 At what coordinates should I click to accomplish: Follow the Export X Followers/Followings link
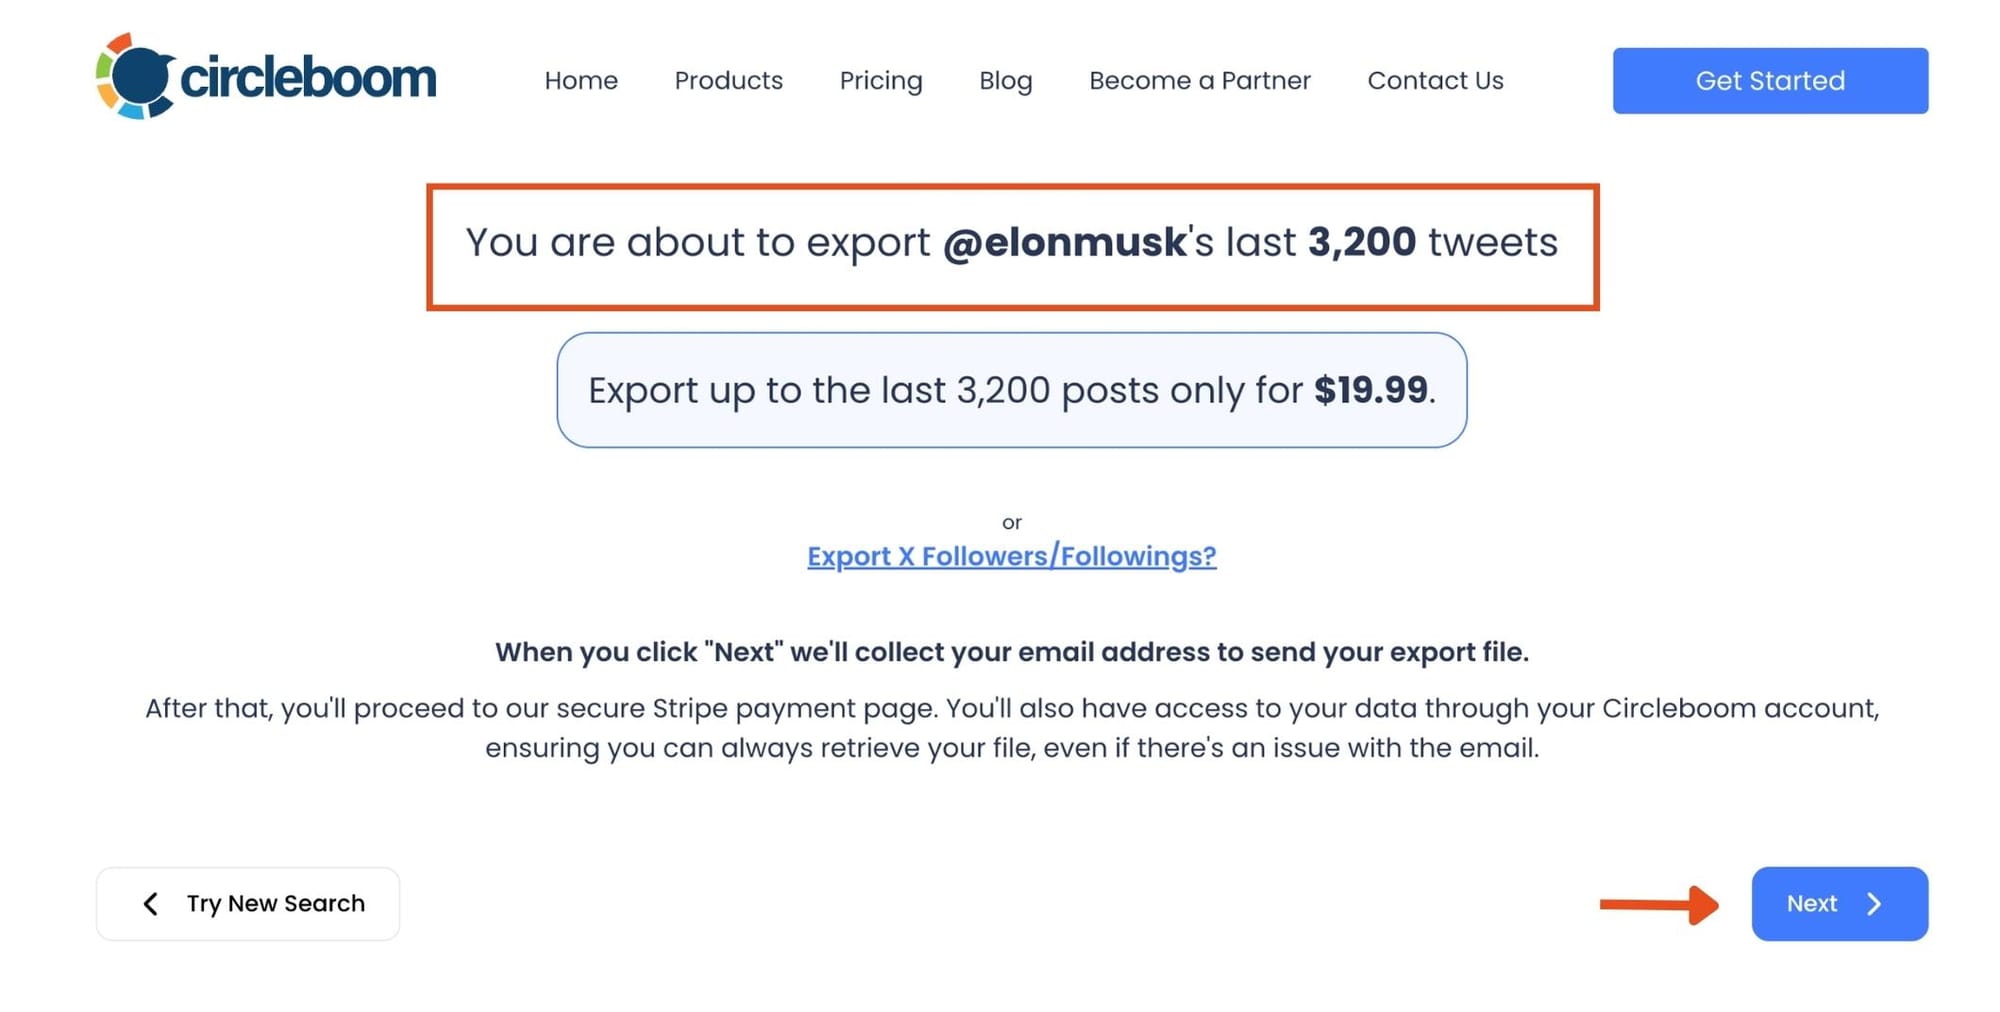pos(1011,556)
